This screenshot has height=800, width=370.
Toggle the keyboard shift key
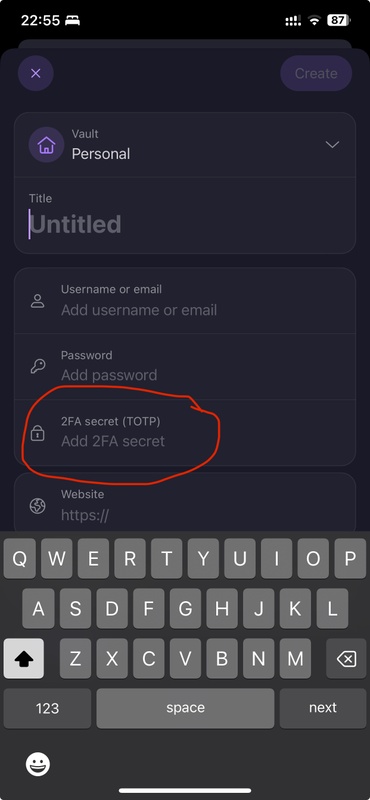click(23, 659)
